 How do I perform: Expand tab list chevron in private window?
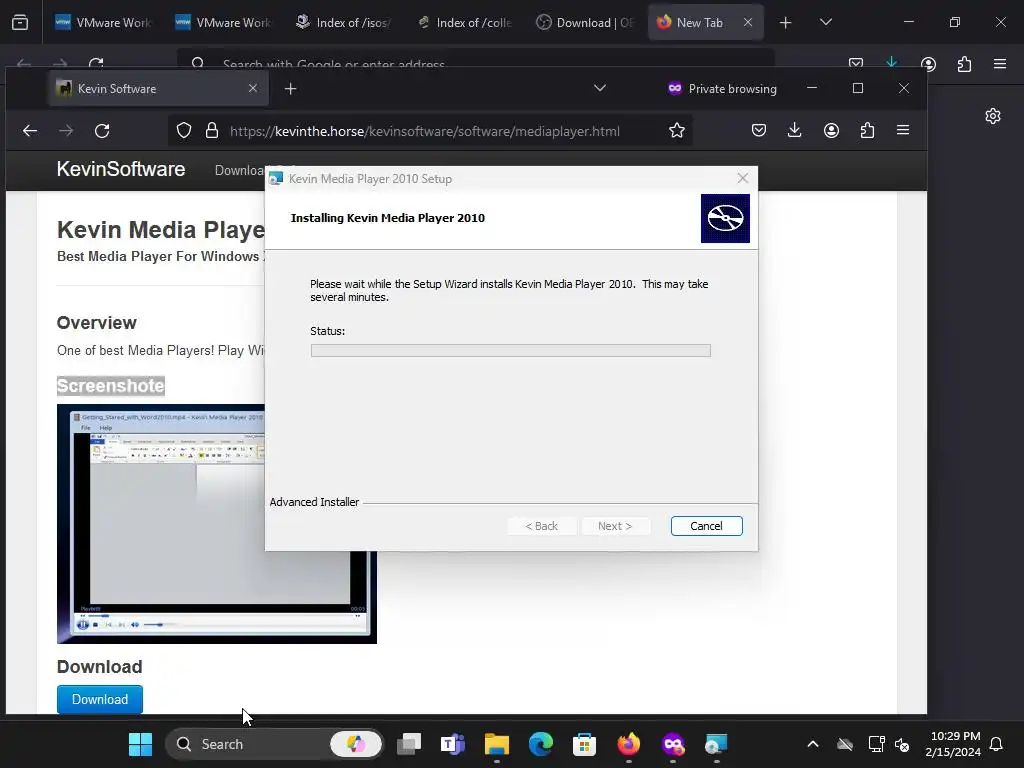[x=600, y=88]
